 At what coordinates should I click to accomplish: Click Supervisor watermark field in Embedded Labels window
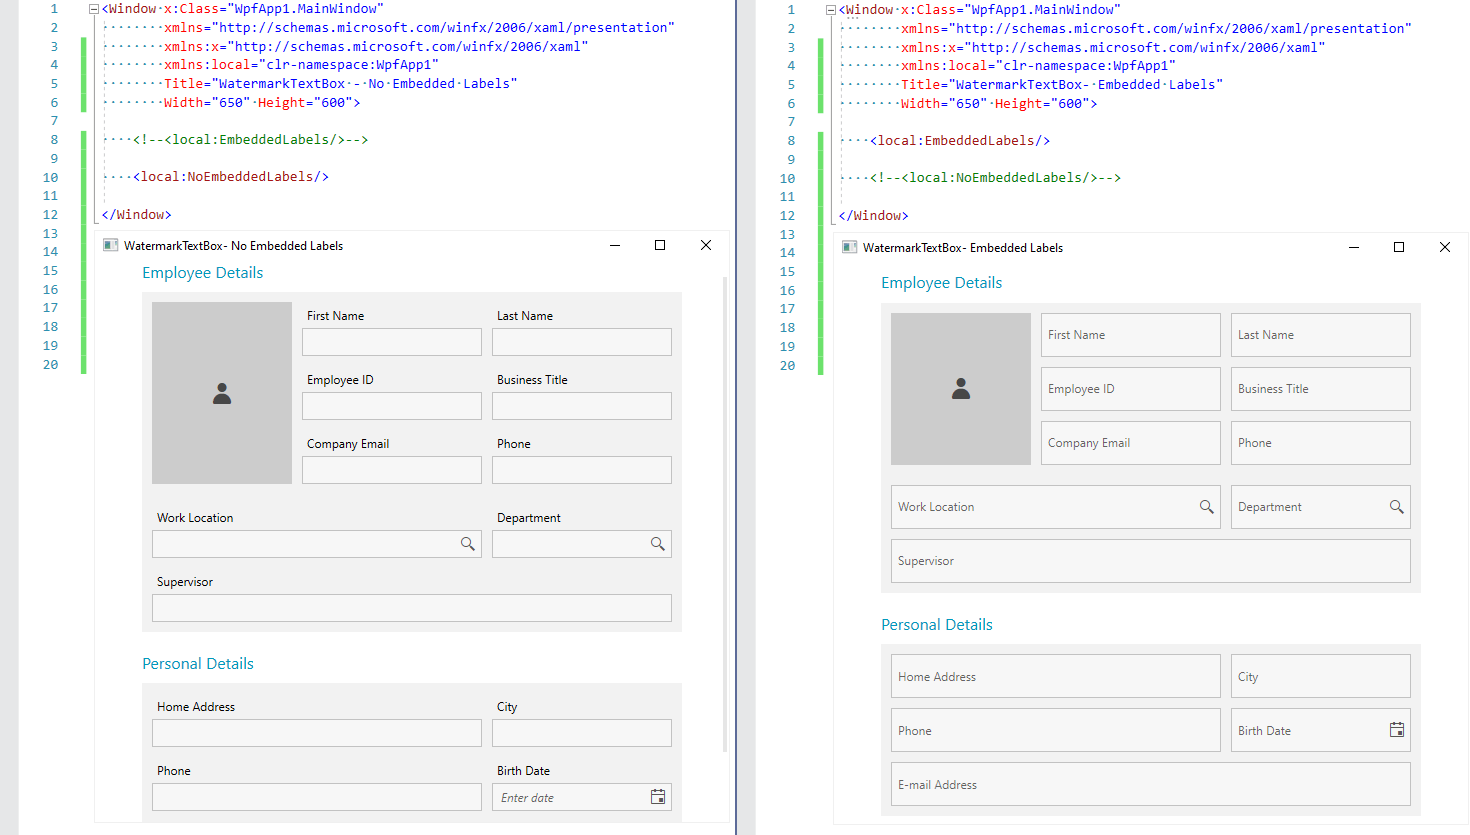[1151, 561]
